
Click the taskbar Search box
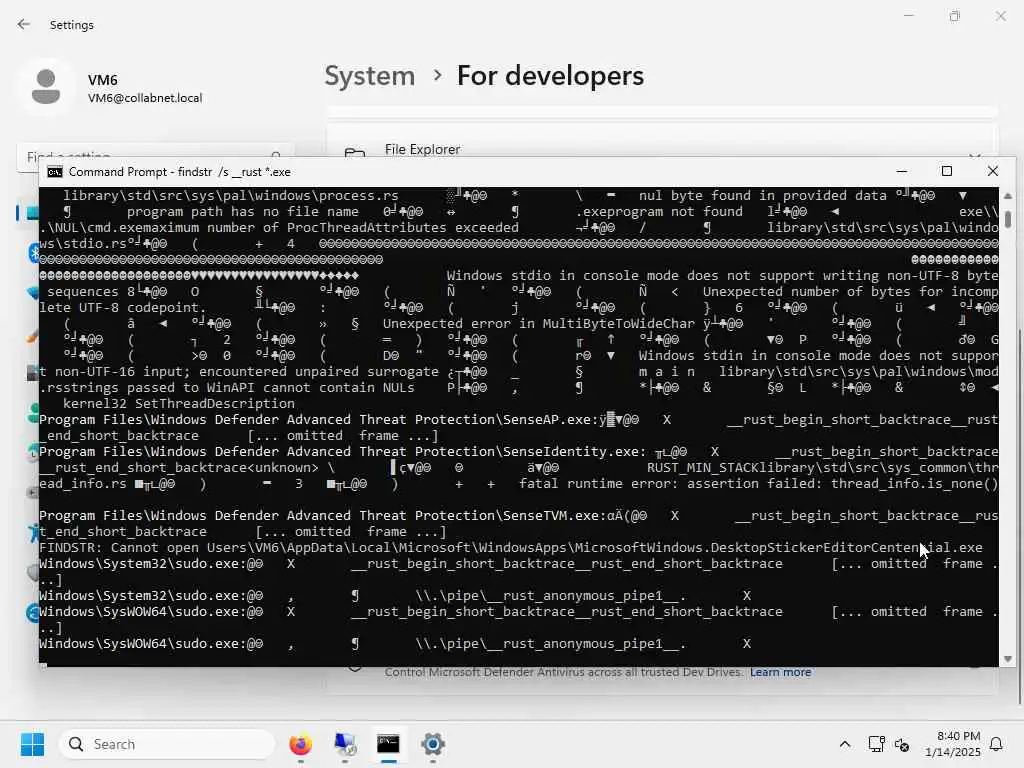167,744
